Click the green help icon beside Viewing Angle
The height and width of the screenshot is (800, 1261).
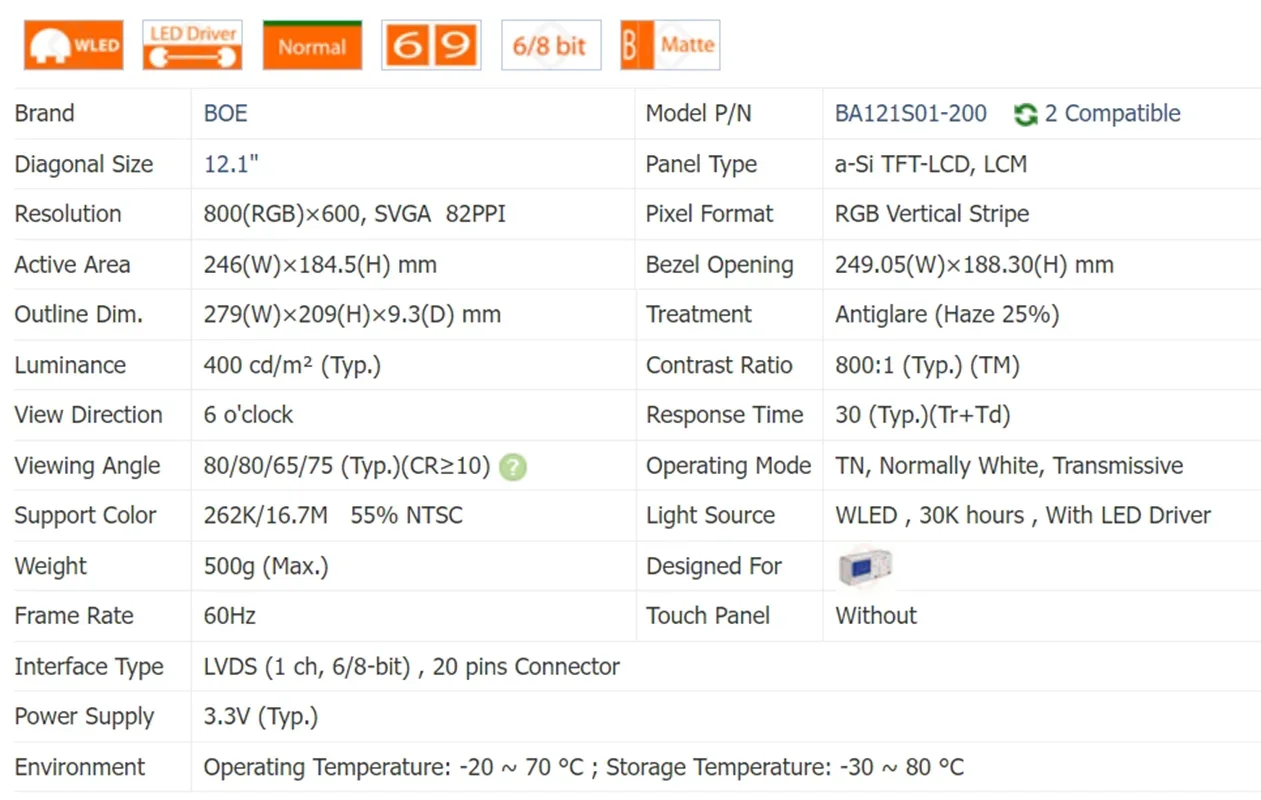(x=513, y=467)
